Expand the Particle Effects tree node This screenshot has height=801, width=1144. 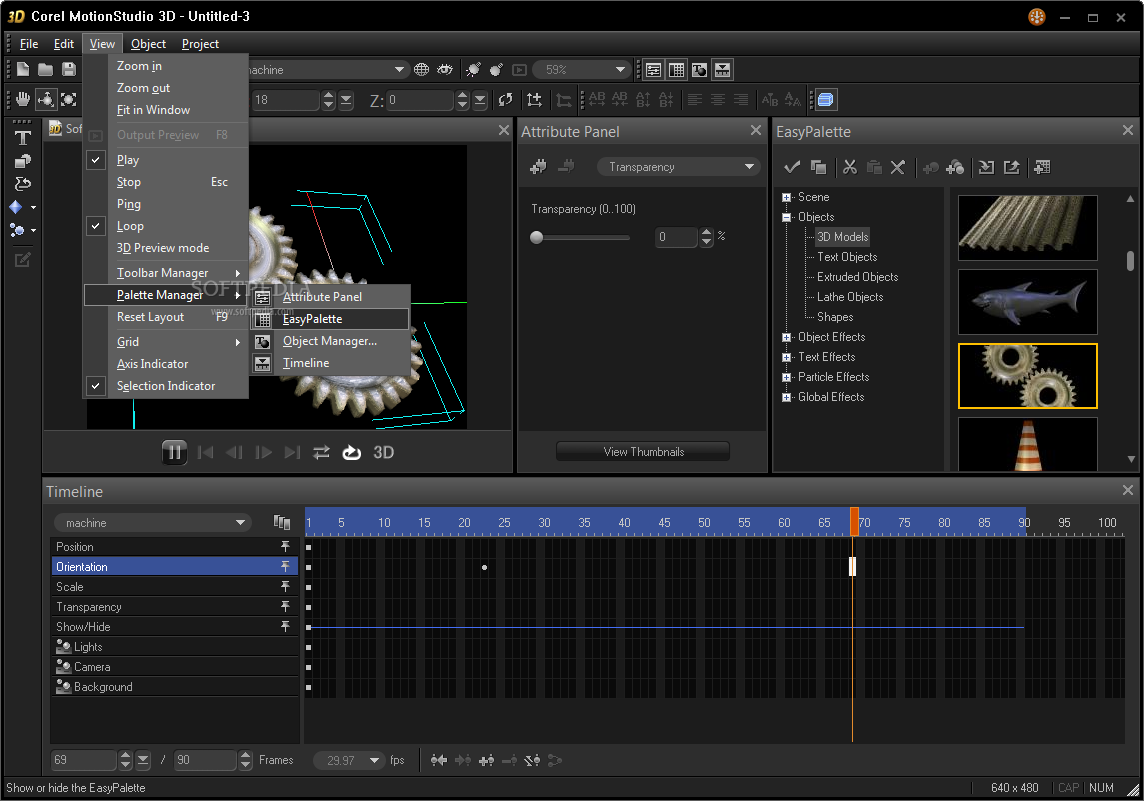click(786, 377)
